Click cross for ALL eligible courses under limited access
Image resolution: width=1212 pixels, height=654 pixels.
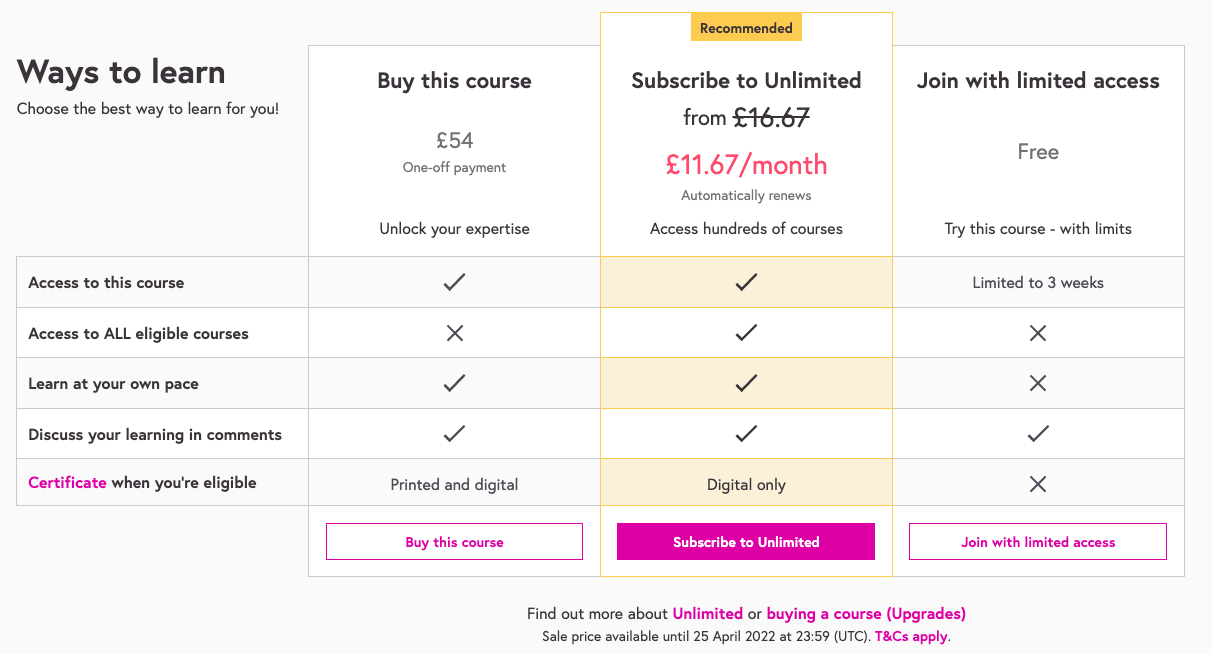pos(1038,333)
